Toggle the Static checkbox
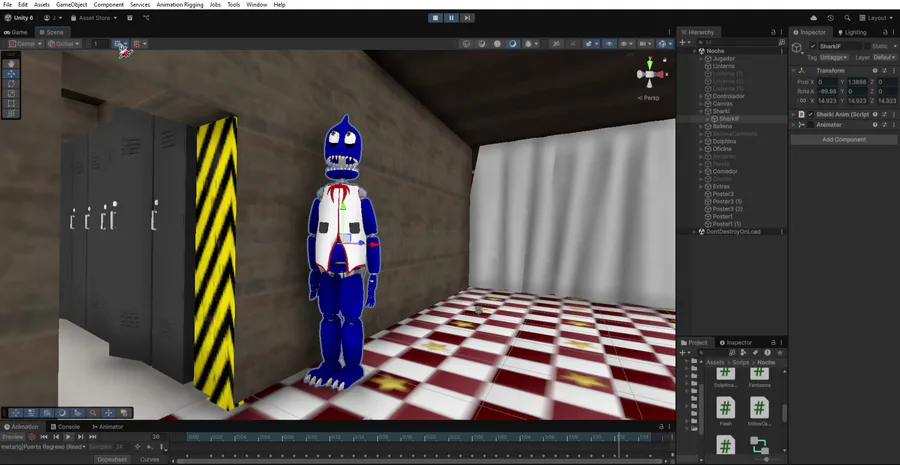 [867, 46]
